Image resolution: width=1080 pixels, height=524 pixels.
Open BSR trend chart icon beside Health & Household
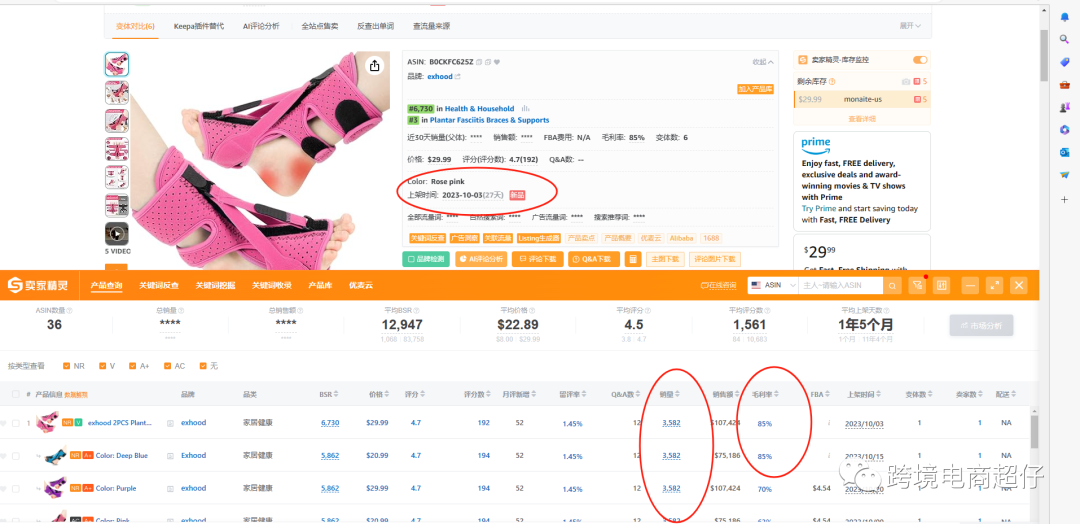[x=526, y=108]
